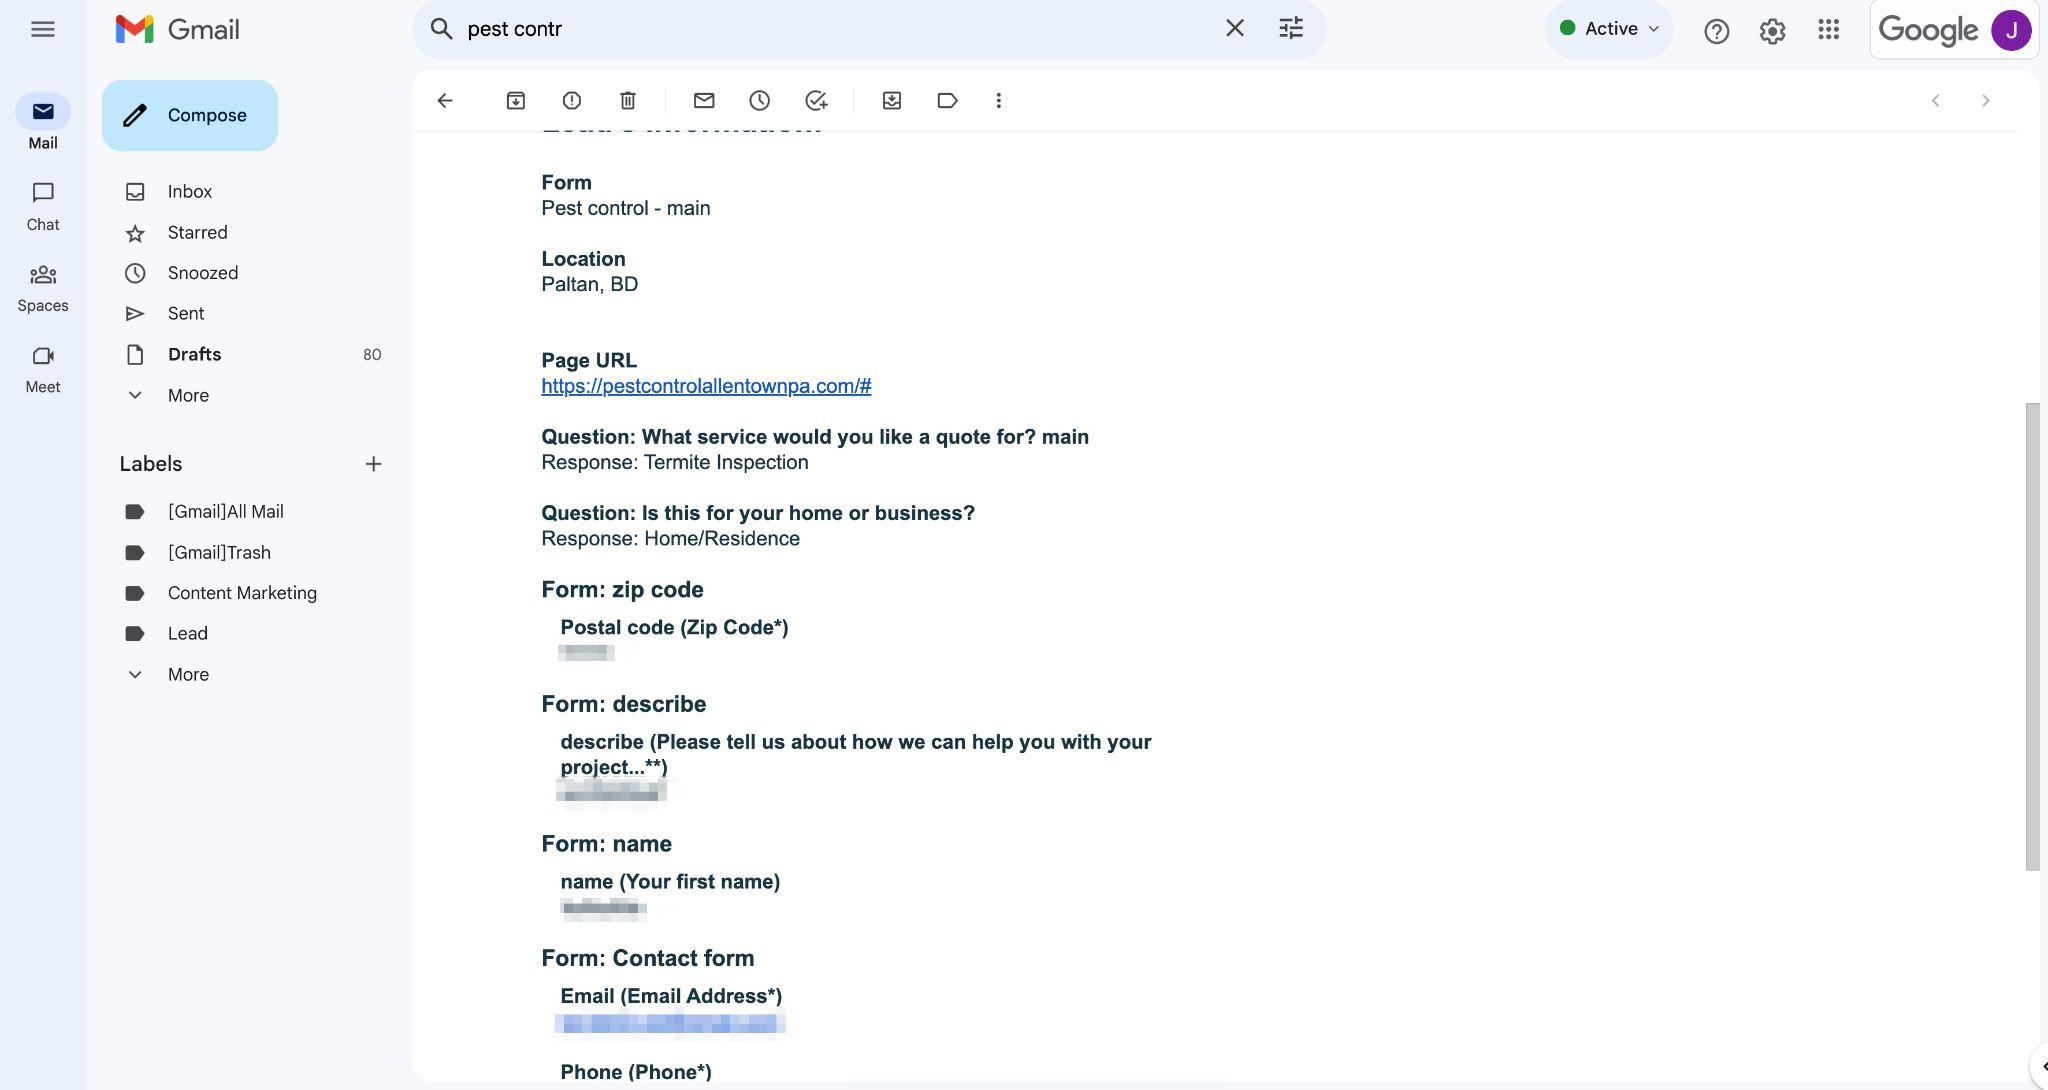Mark email as unread envelope icon
This screenshot has width=2048, height=1090.
pyautogui.click(x=704, y=100)
